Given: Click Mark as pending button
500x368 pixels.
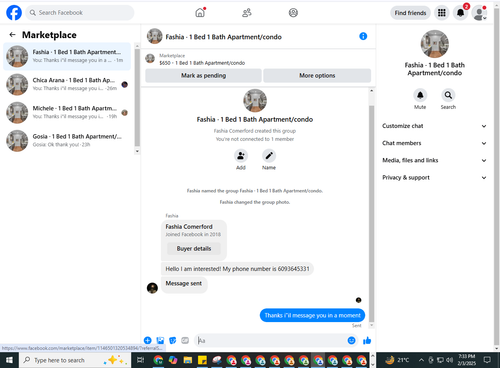Looking at the screenshot, I should point(203,76).
